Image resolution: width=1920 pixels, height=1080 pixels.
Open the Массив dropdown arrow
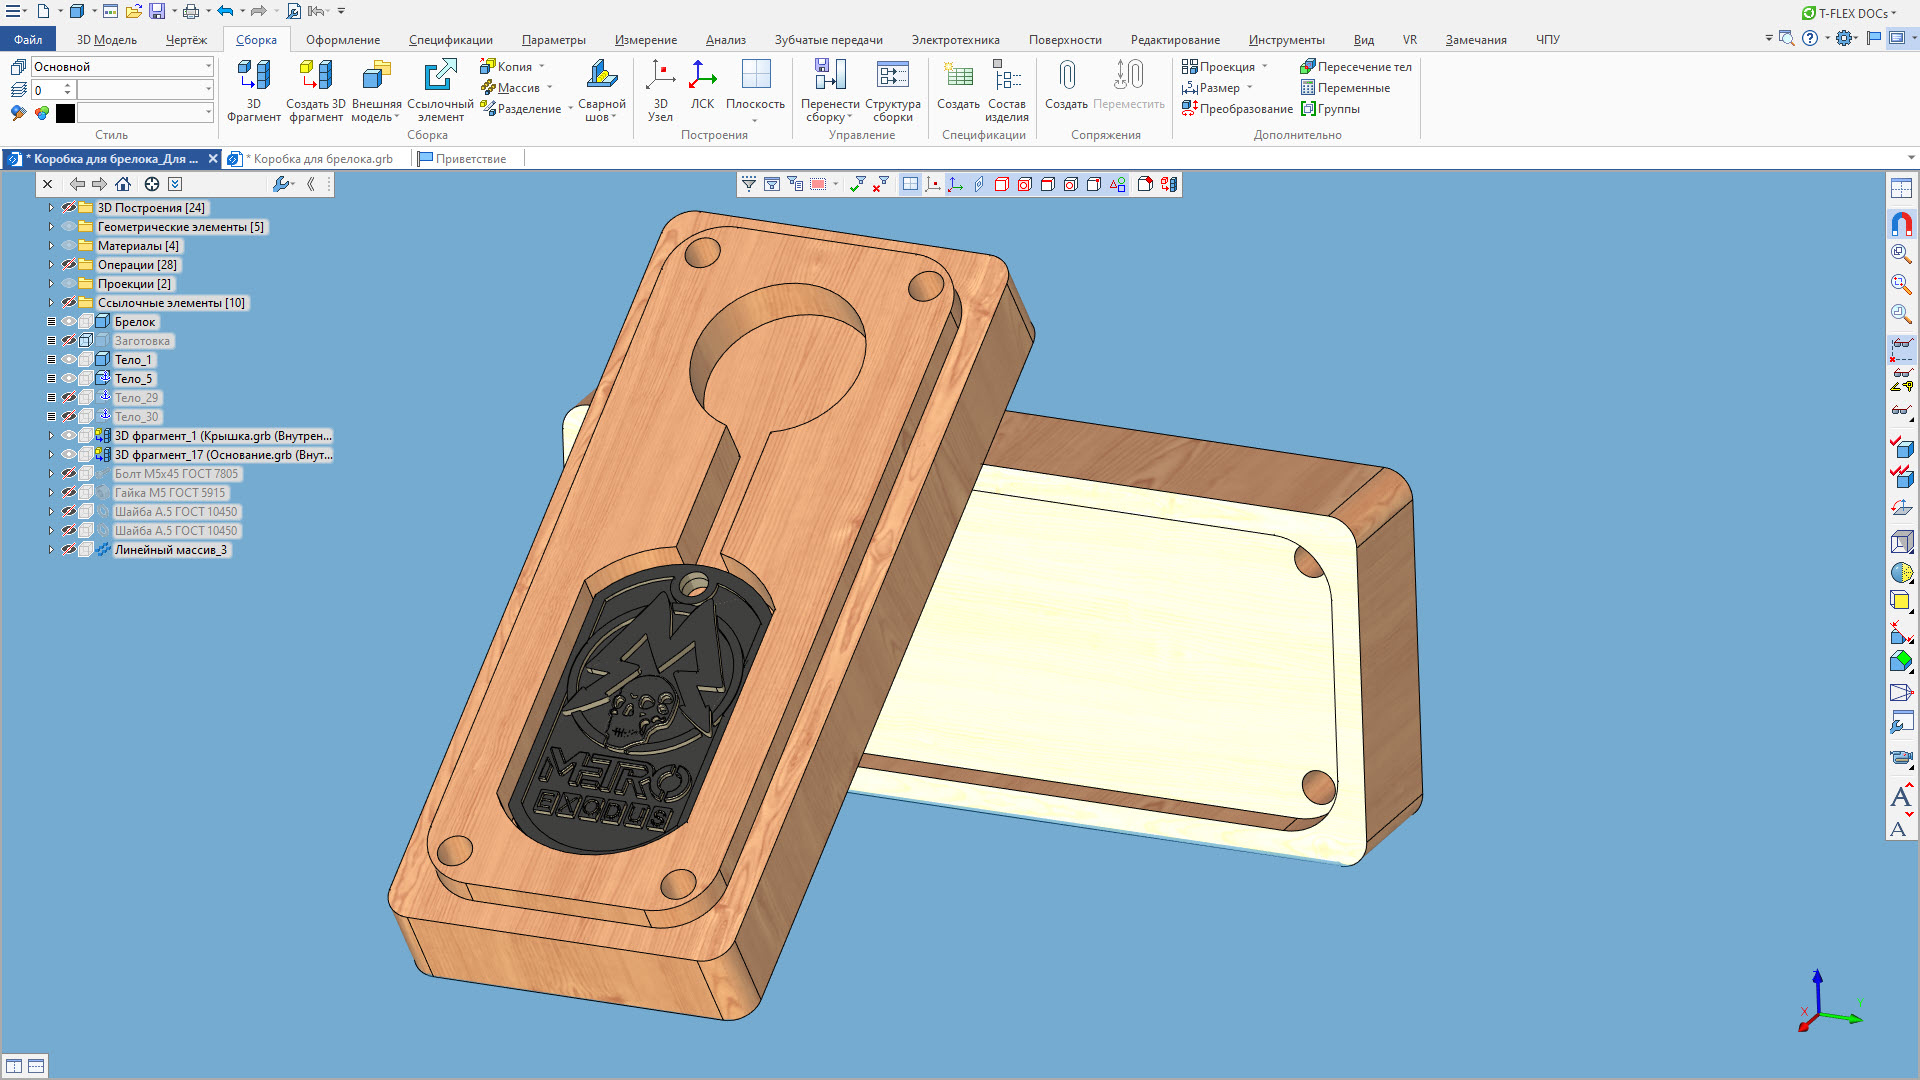tap(550, 88)
